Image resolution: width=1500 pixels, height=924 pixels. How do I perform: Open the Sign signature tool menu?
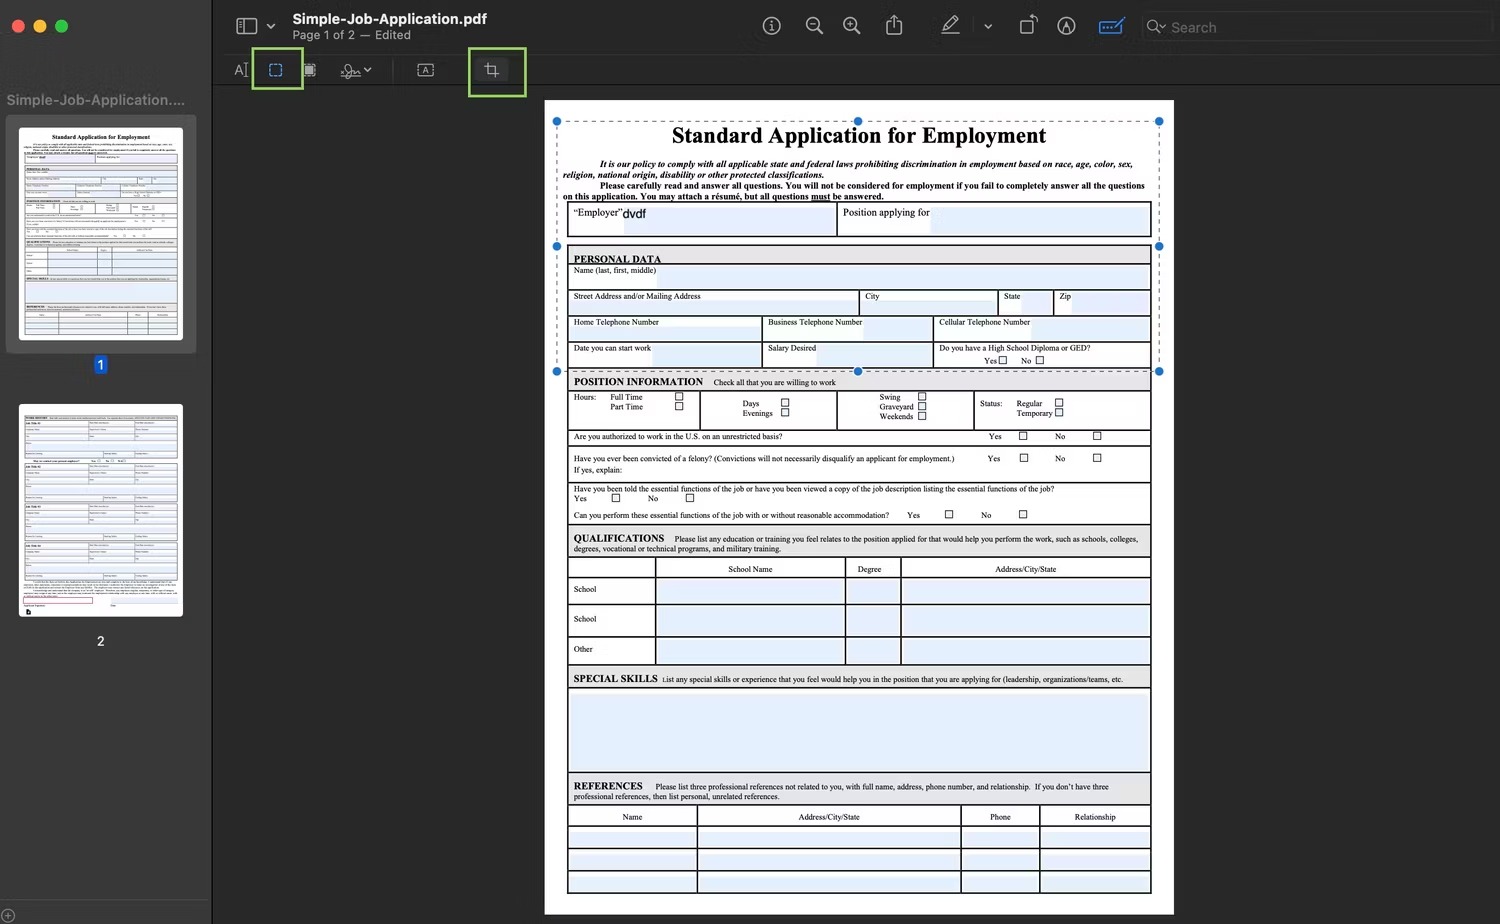pyautogui.click(x=356, y=70)
